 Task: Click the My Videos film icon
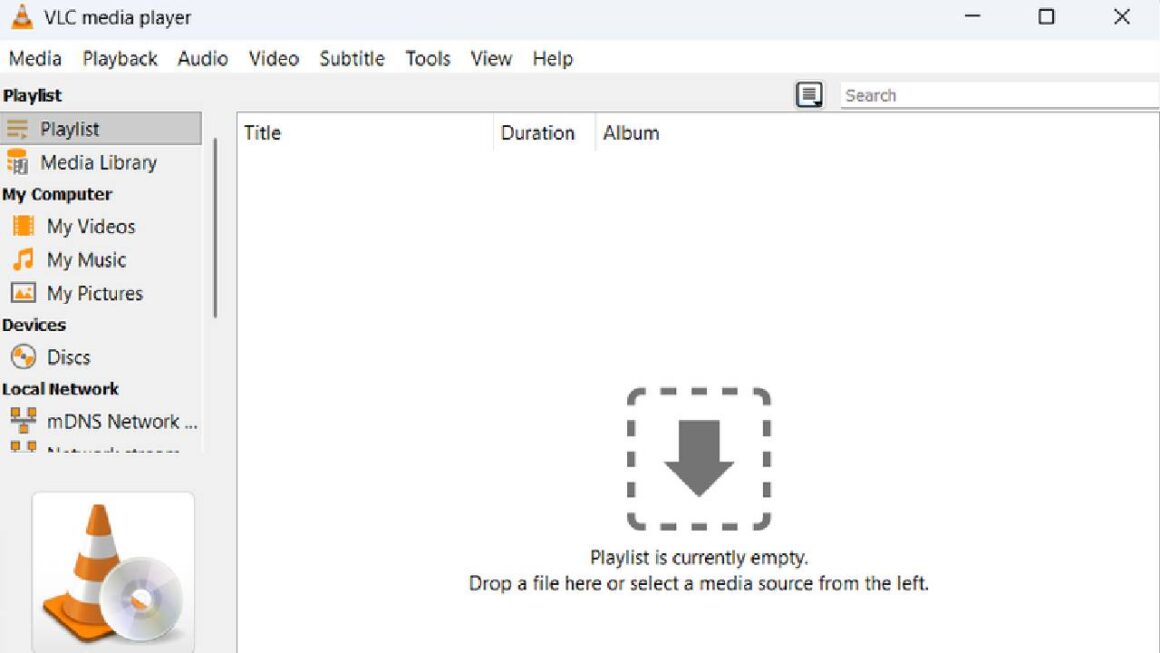pos(23,226)
